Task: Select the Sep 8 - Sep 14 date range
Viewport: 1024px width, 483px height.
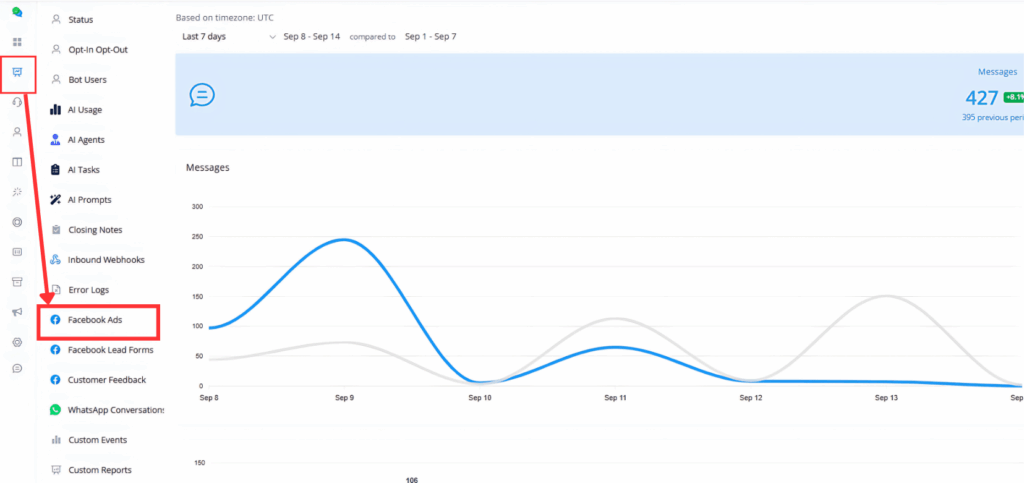Action: 312,36
